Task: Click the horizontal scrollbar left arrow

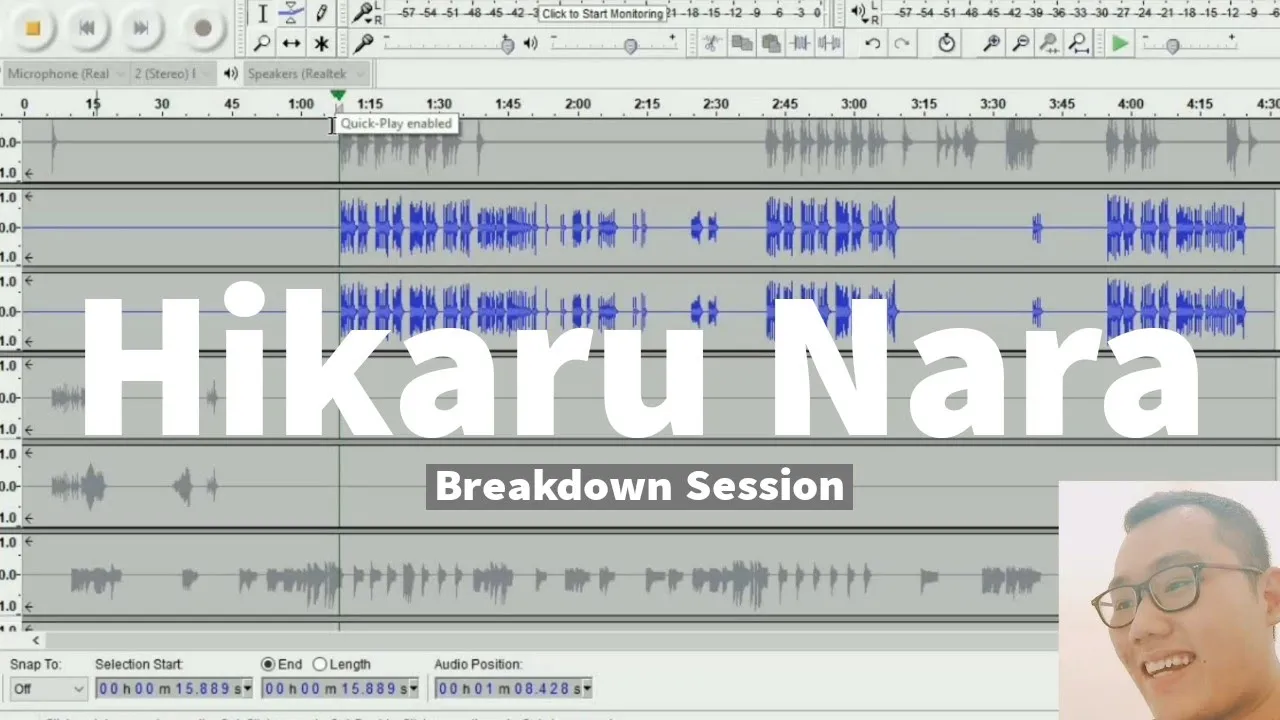Action: pyautogui.click(x=36, y=641)
